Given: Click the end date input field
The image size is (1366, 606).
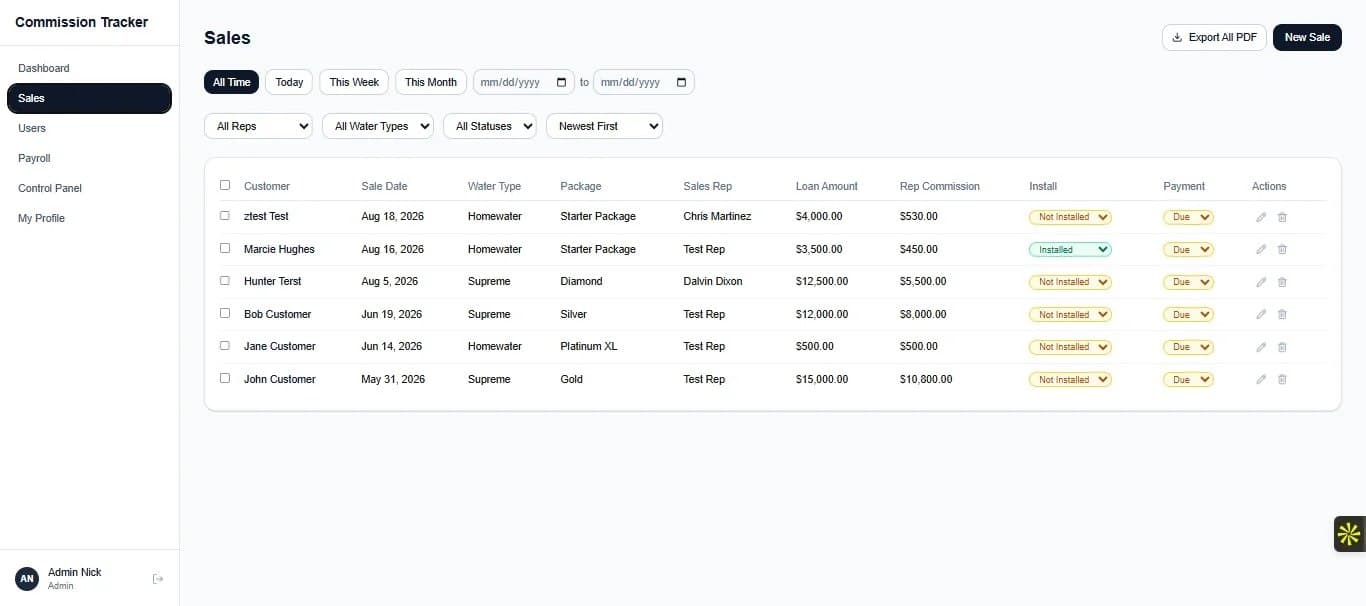Looking at the screenshot, I should (644, 82).
